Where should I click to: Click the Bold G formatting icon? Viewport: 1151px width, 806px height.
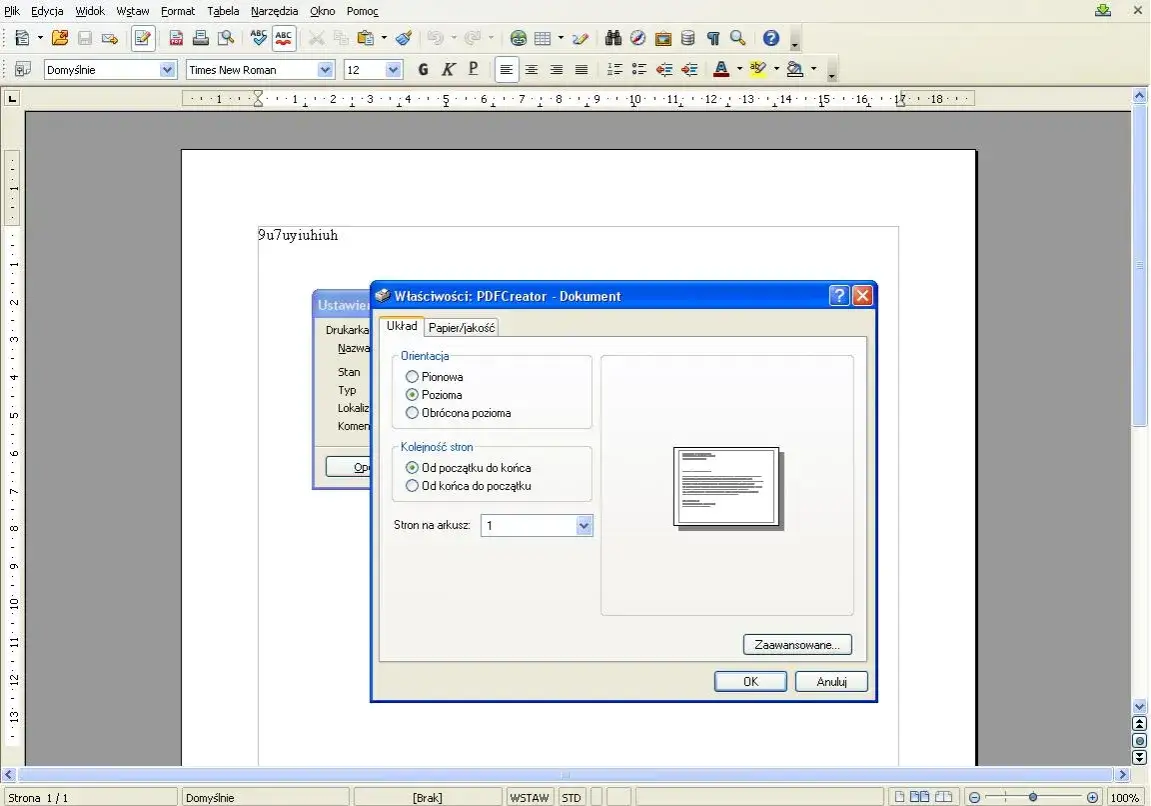click(x=423, y=69)
